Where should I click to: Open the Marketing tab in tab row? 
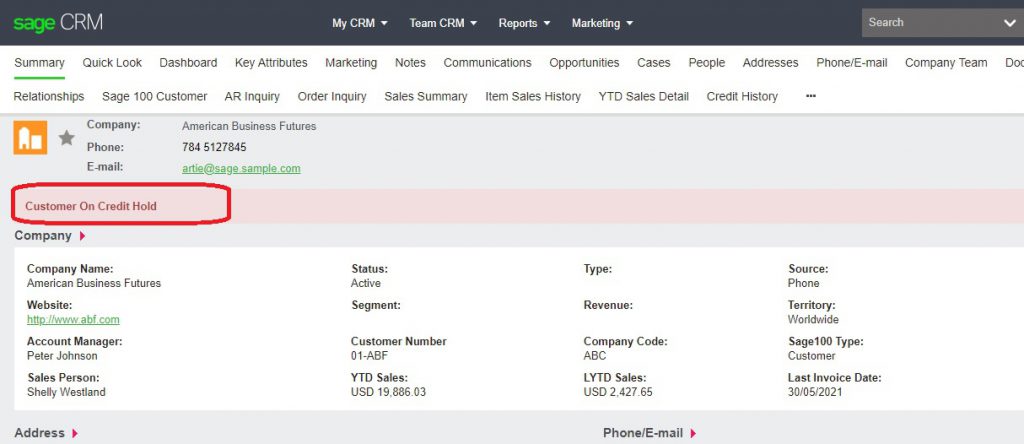pyautogui.click(x=351, y=63)
